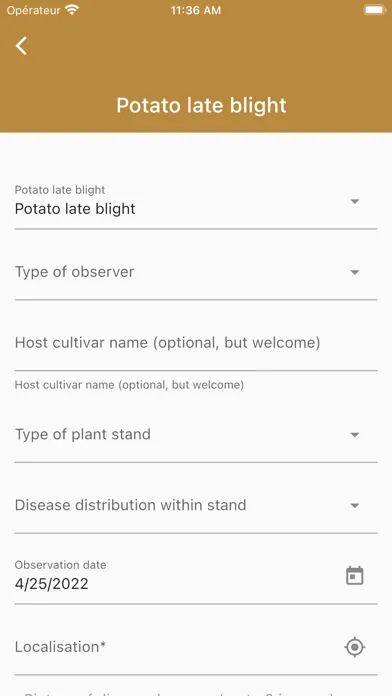The image size is (392, 696).
Task: Tap the Wi-Fi status icon
Action: pyautogui.click(x=71, y=10)
